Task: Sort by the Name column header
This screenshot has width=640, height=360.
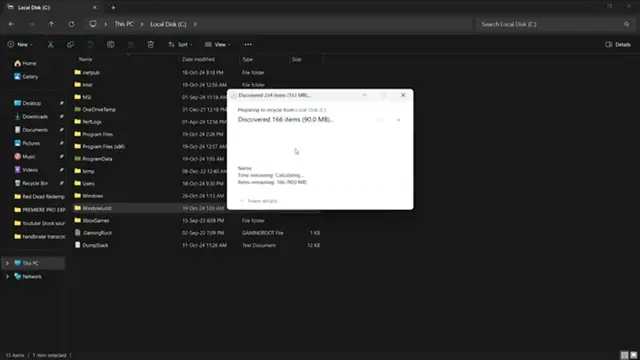Action: (x=86, y=59)
